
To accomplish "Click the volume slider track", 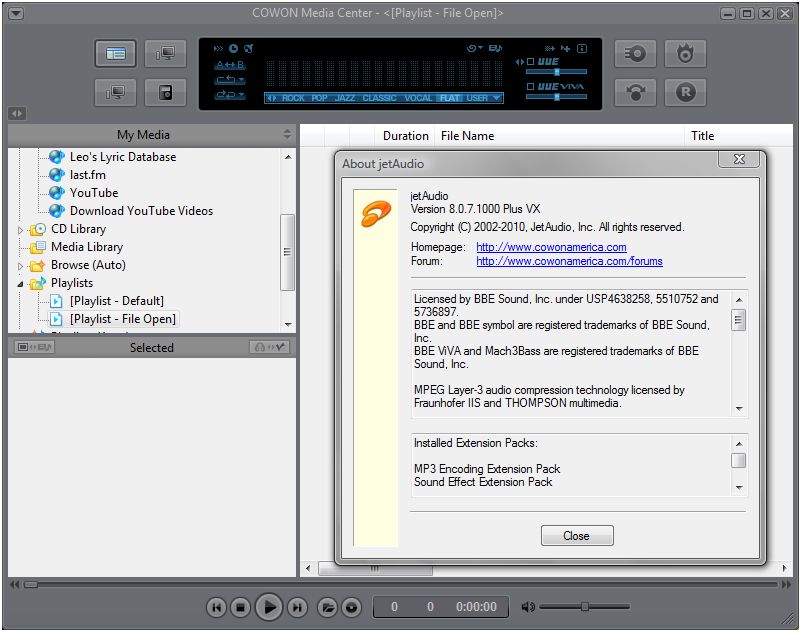I will (x=584, y=607).
